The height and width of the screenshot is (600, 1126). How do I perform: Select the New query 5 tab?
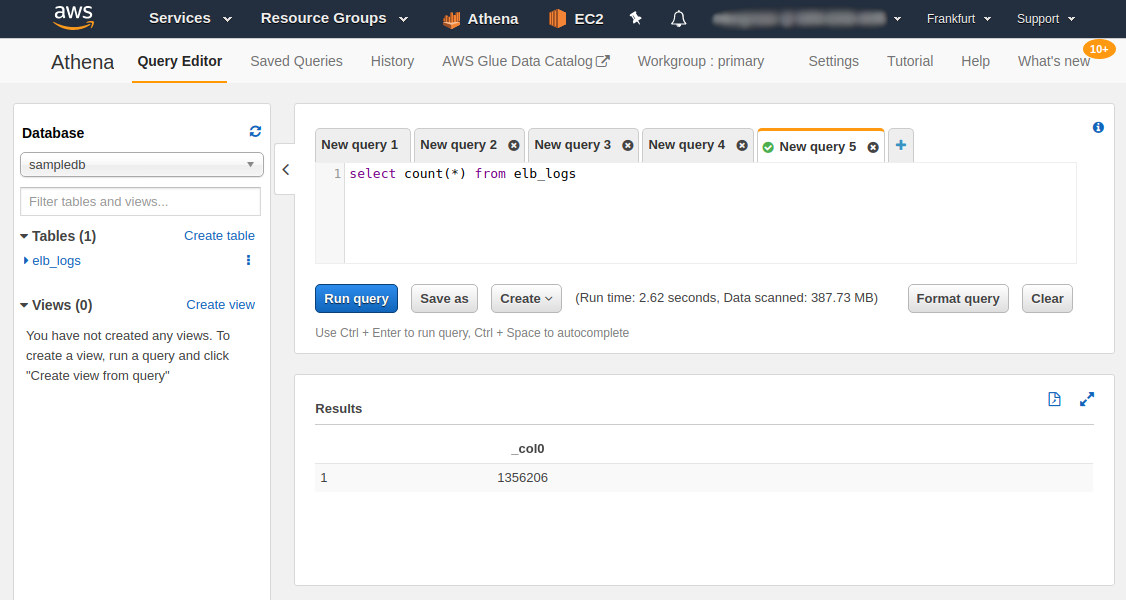817,146
